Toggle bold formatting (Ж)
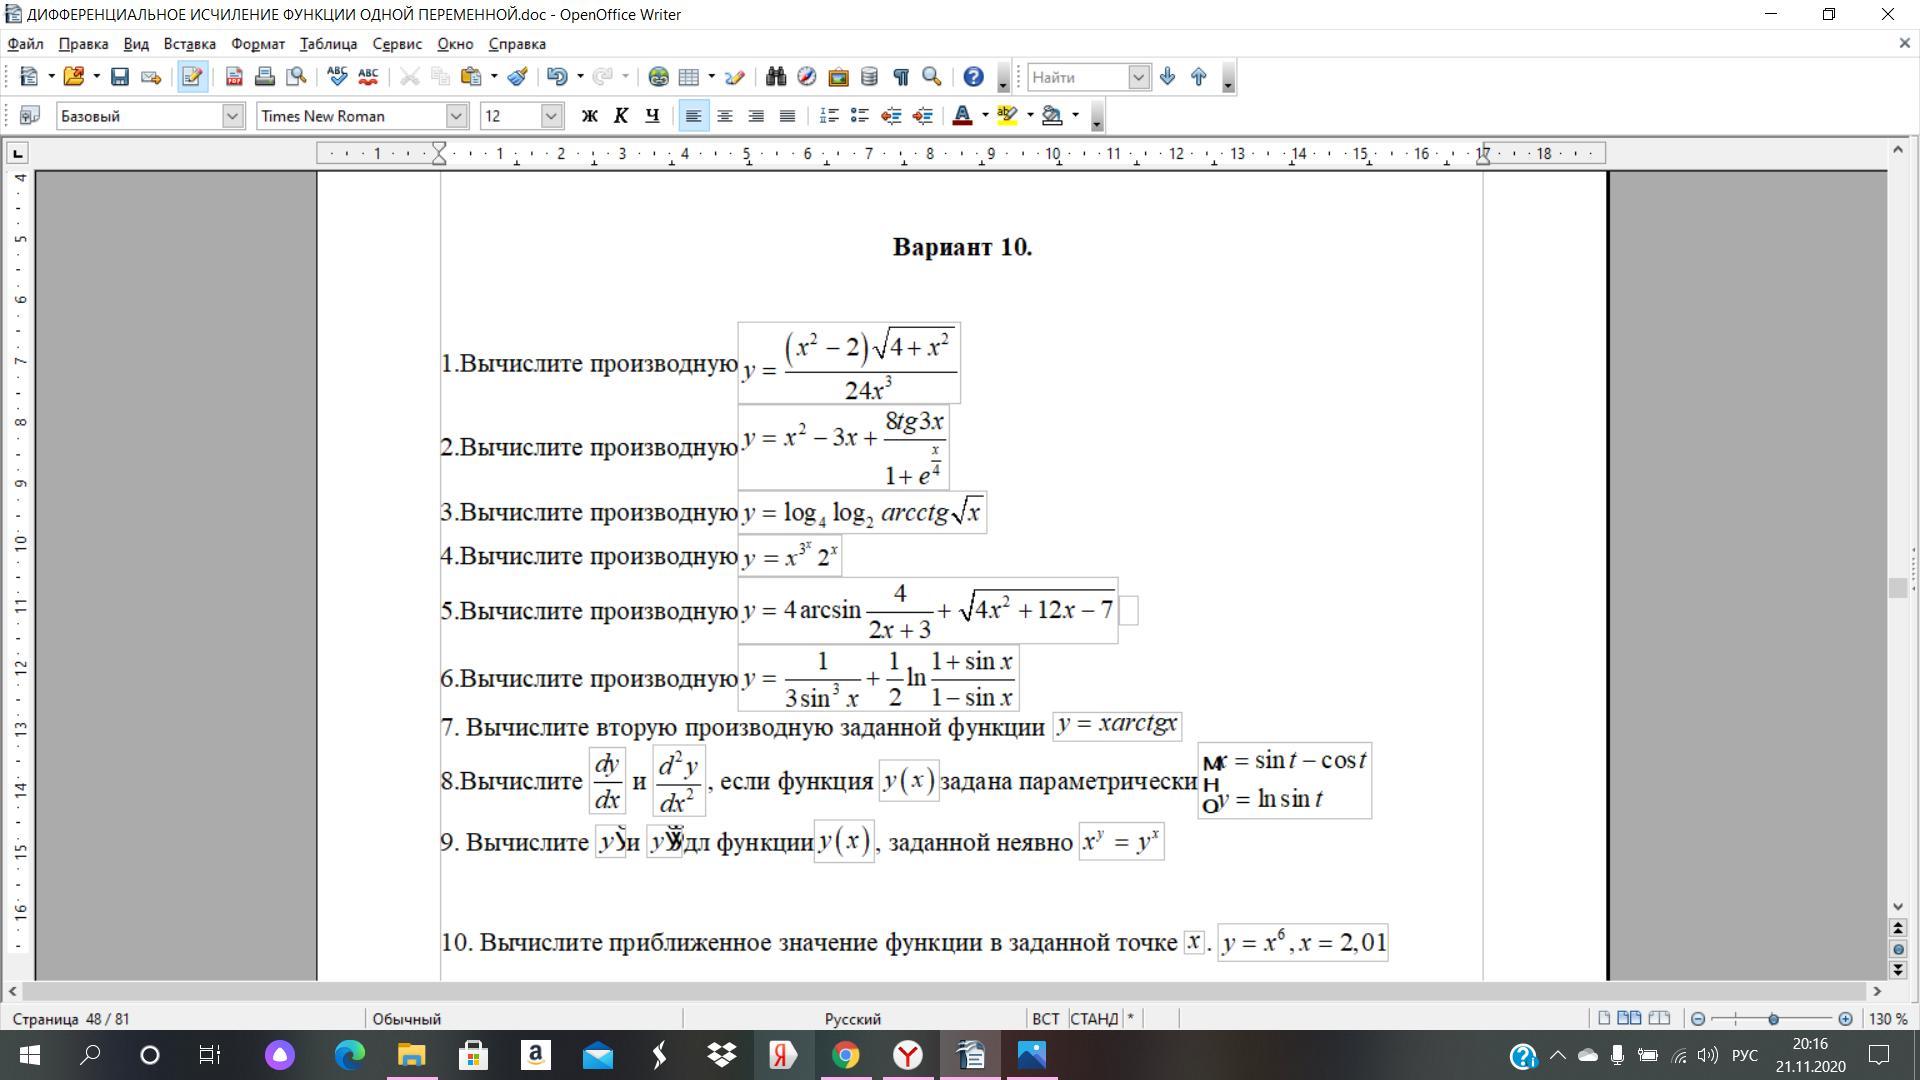The width and height of the screenshot is (1920, 1080). 589,116
